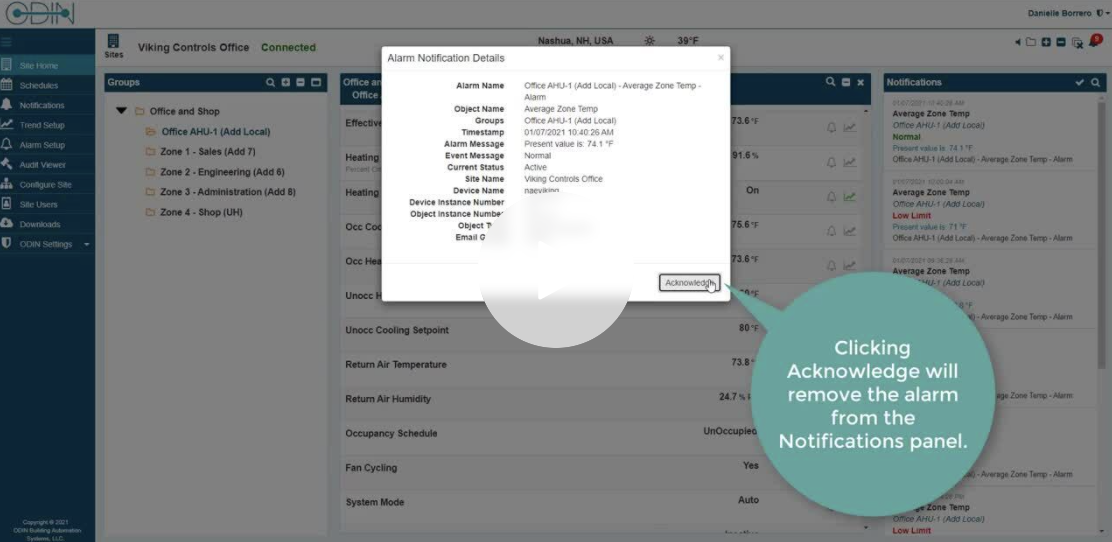This screenshot has width=1112, height=542.
Task: Play the video with the center play button
Action: pyautogui.click(x=555, y=270)
